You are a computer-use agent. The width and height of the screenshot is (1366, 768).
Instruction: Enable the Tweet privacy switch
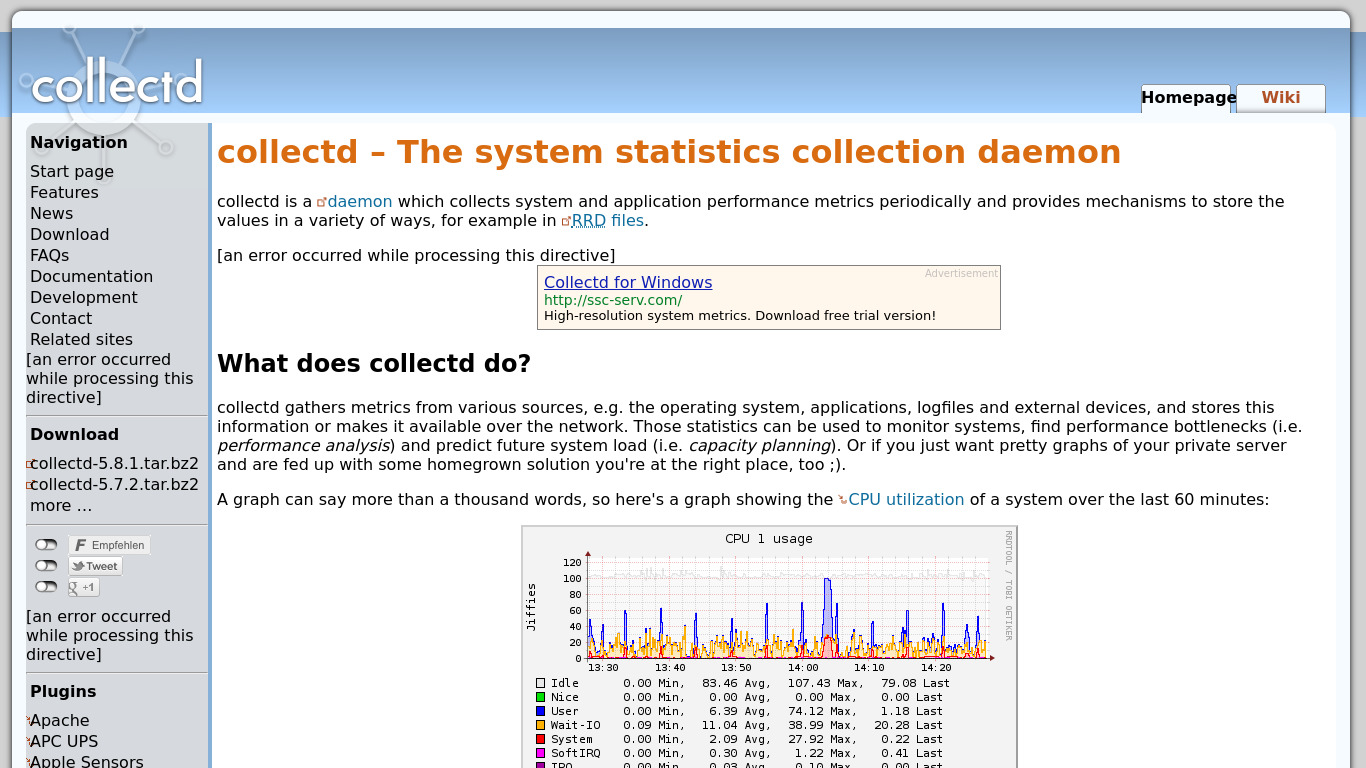point(46,566)
